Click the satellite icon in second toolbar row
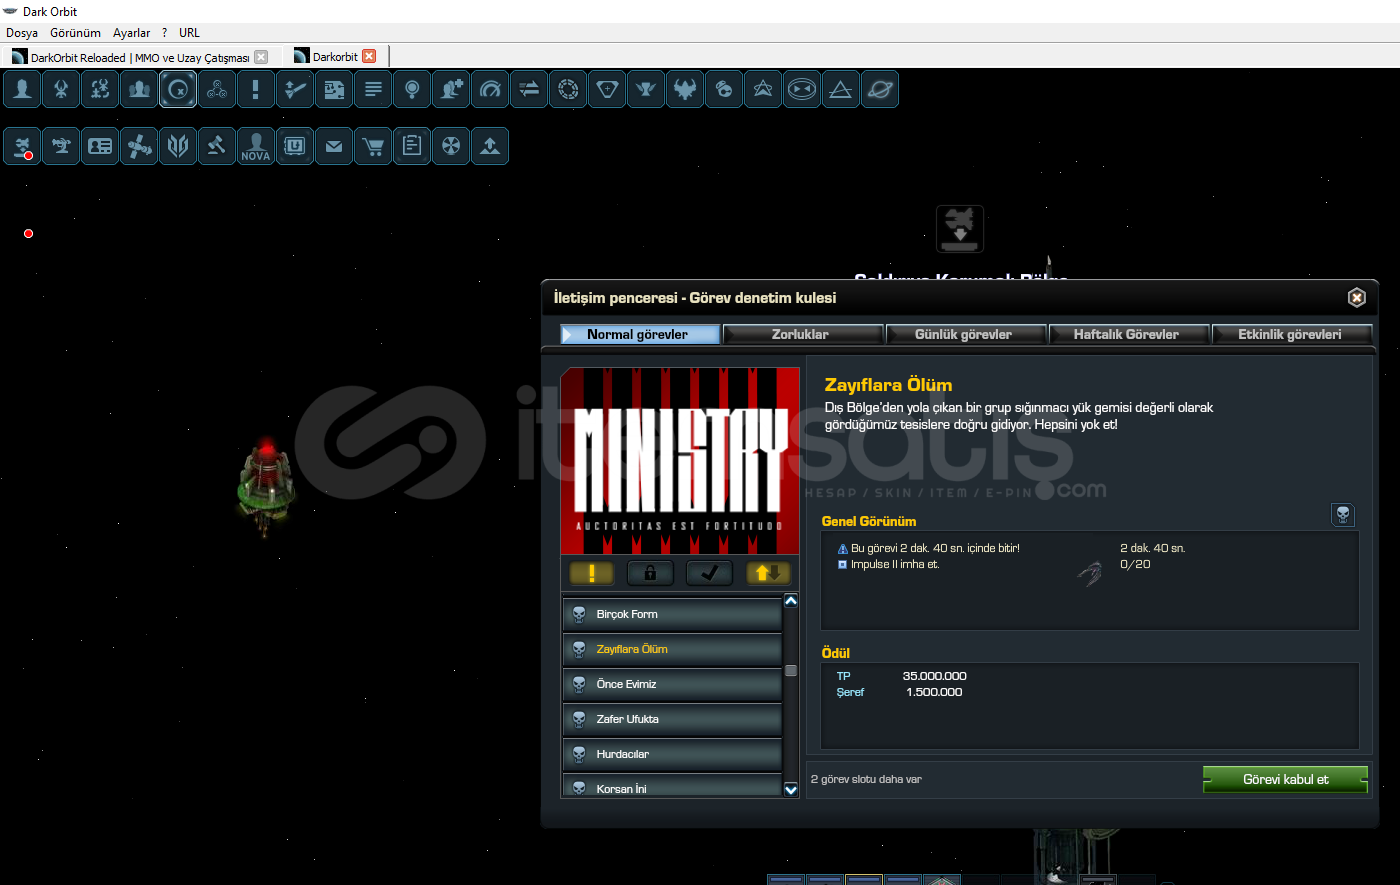This screenshot has height=885, width=1400. coord(139,146)
